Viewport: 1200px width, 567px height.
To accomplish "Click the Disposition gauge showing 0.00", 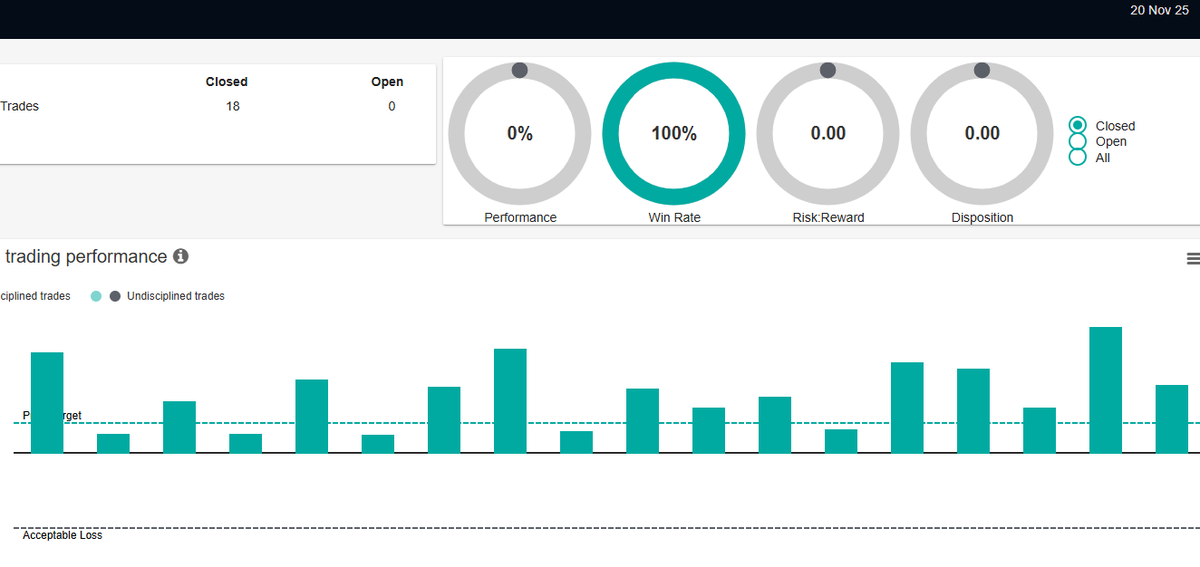I will click(x=982, y=133).
